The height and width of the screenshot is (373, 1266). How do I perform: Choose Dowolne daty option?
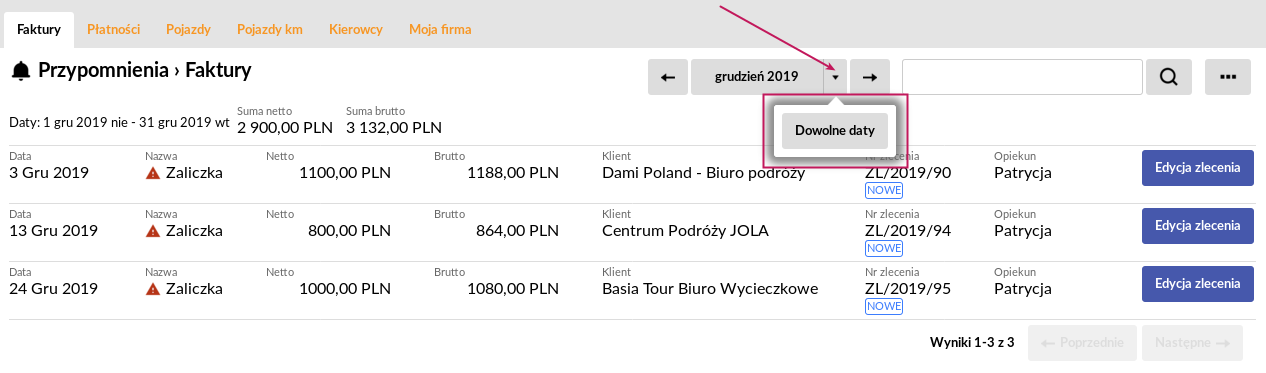835,131
